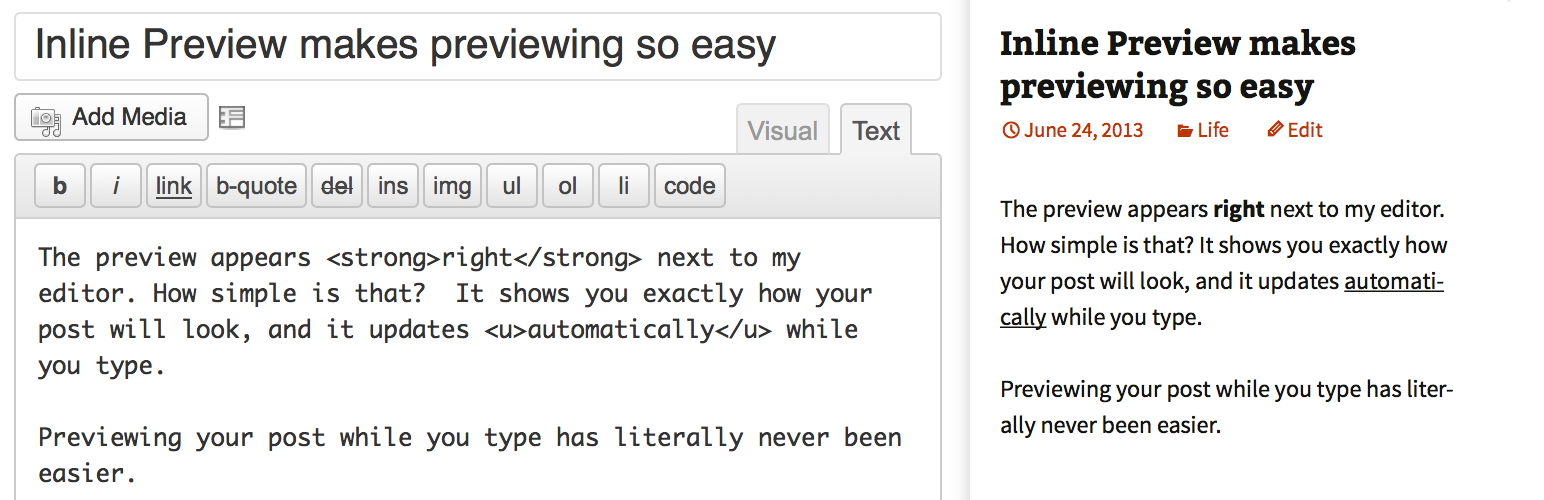The height and width of the screenshot is (500, 1544).
Task: Insert an image with the img button
Action: click(452, 186)
